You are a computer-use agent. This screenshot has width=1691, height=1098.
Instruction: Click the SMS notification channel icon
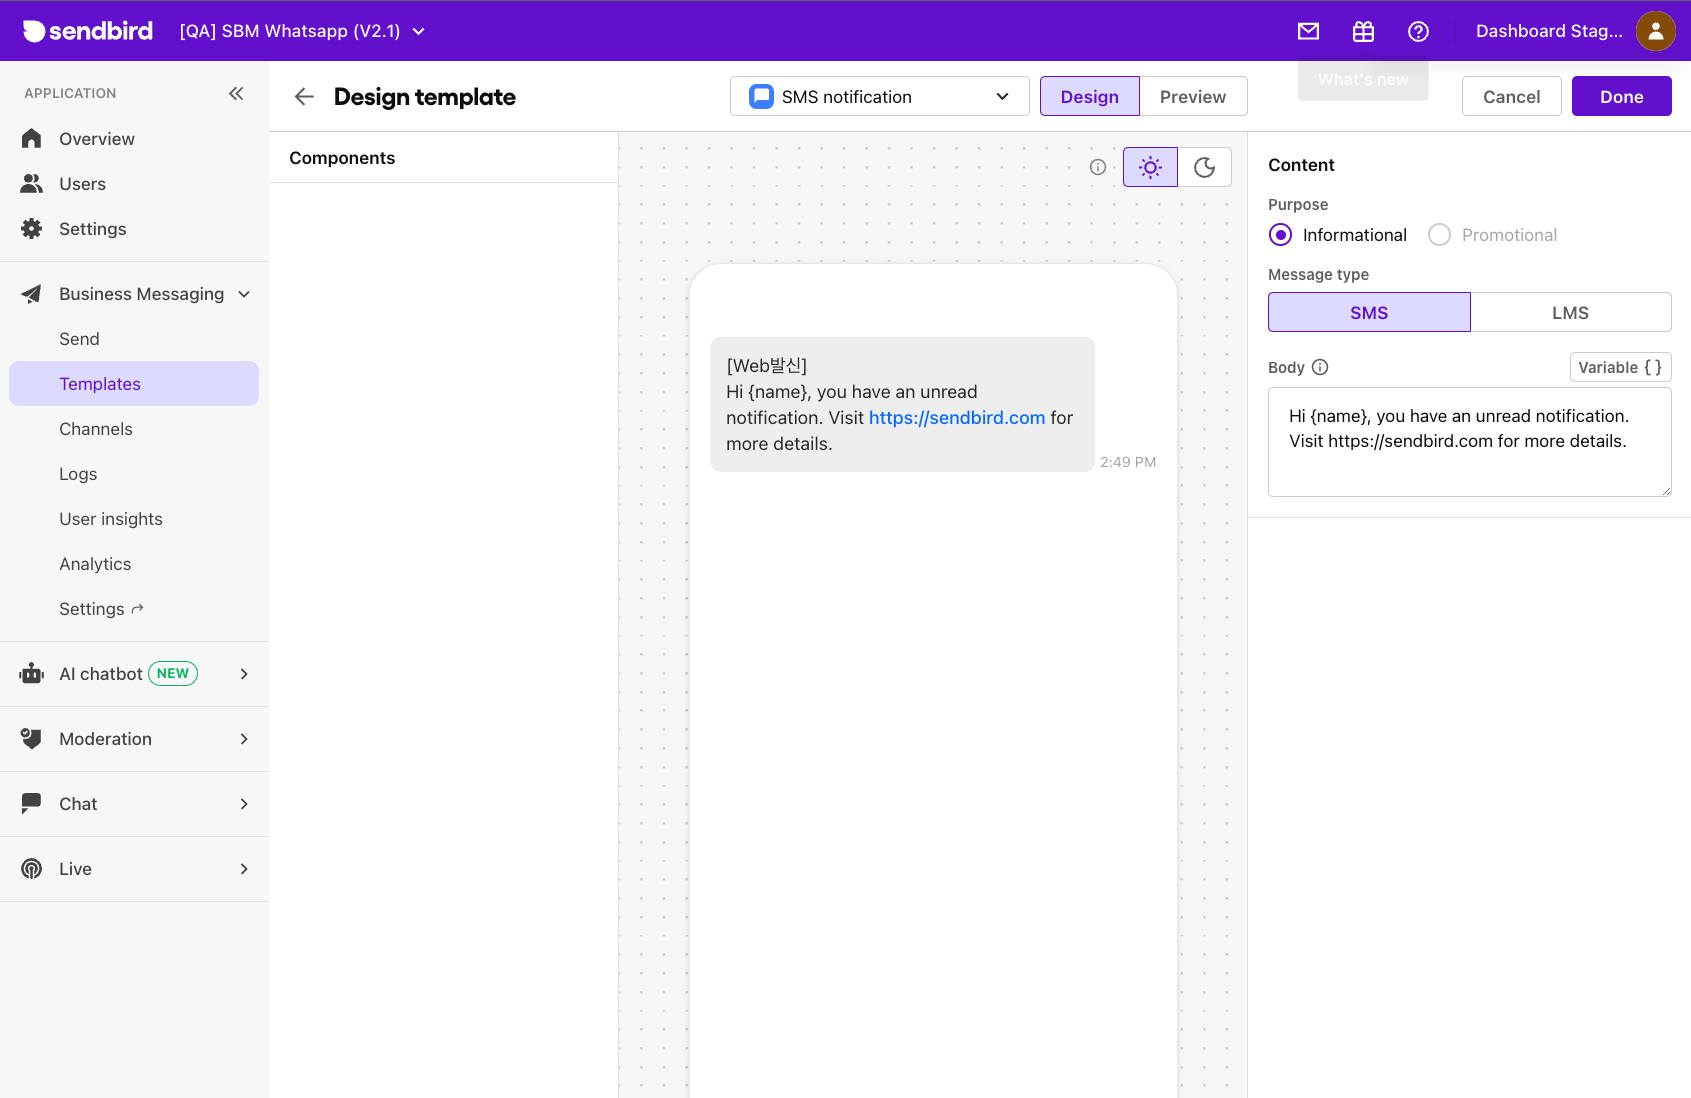(762, 96)
